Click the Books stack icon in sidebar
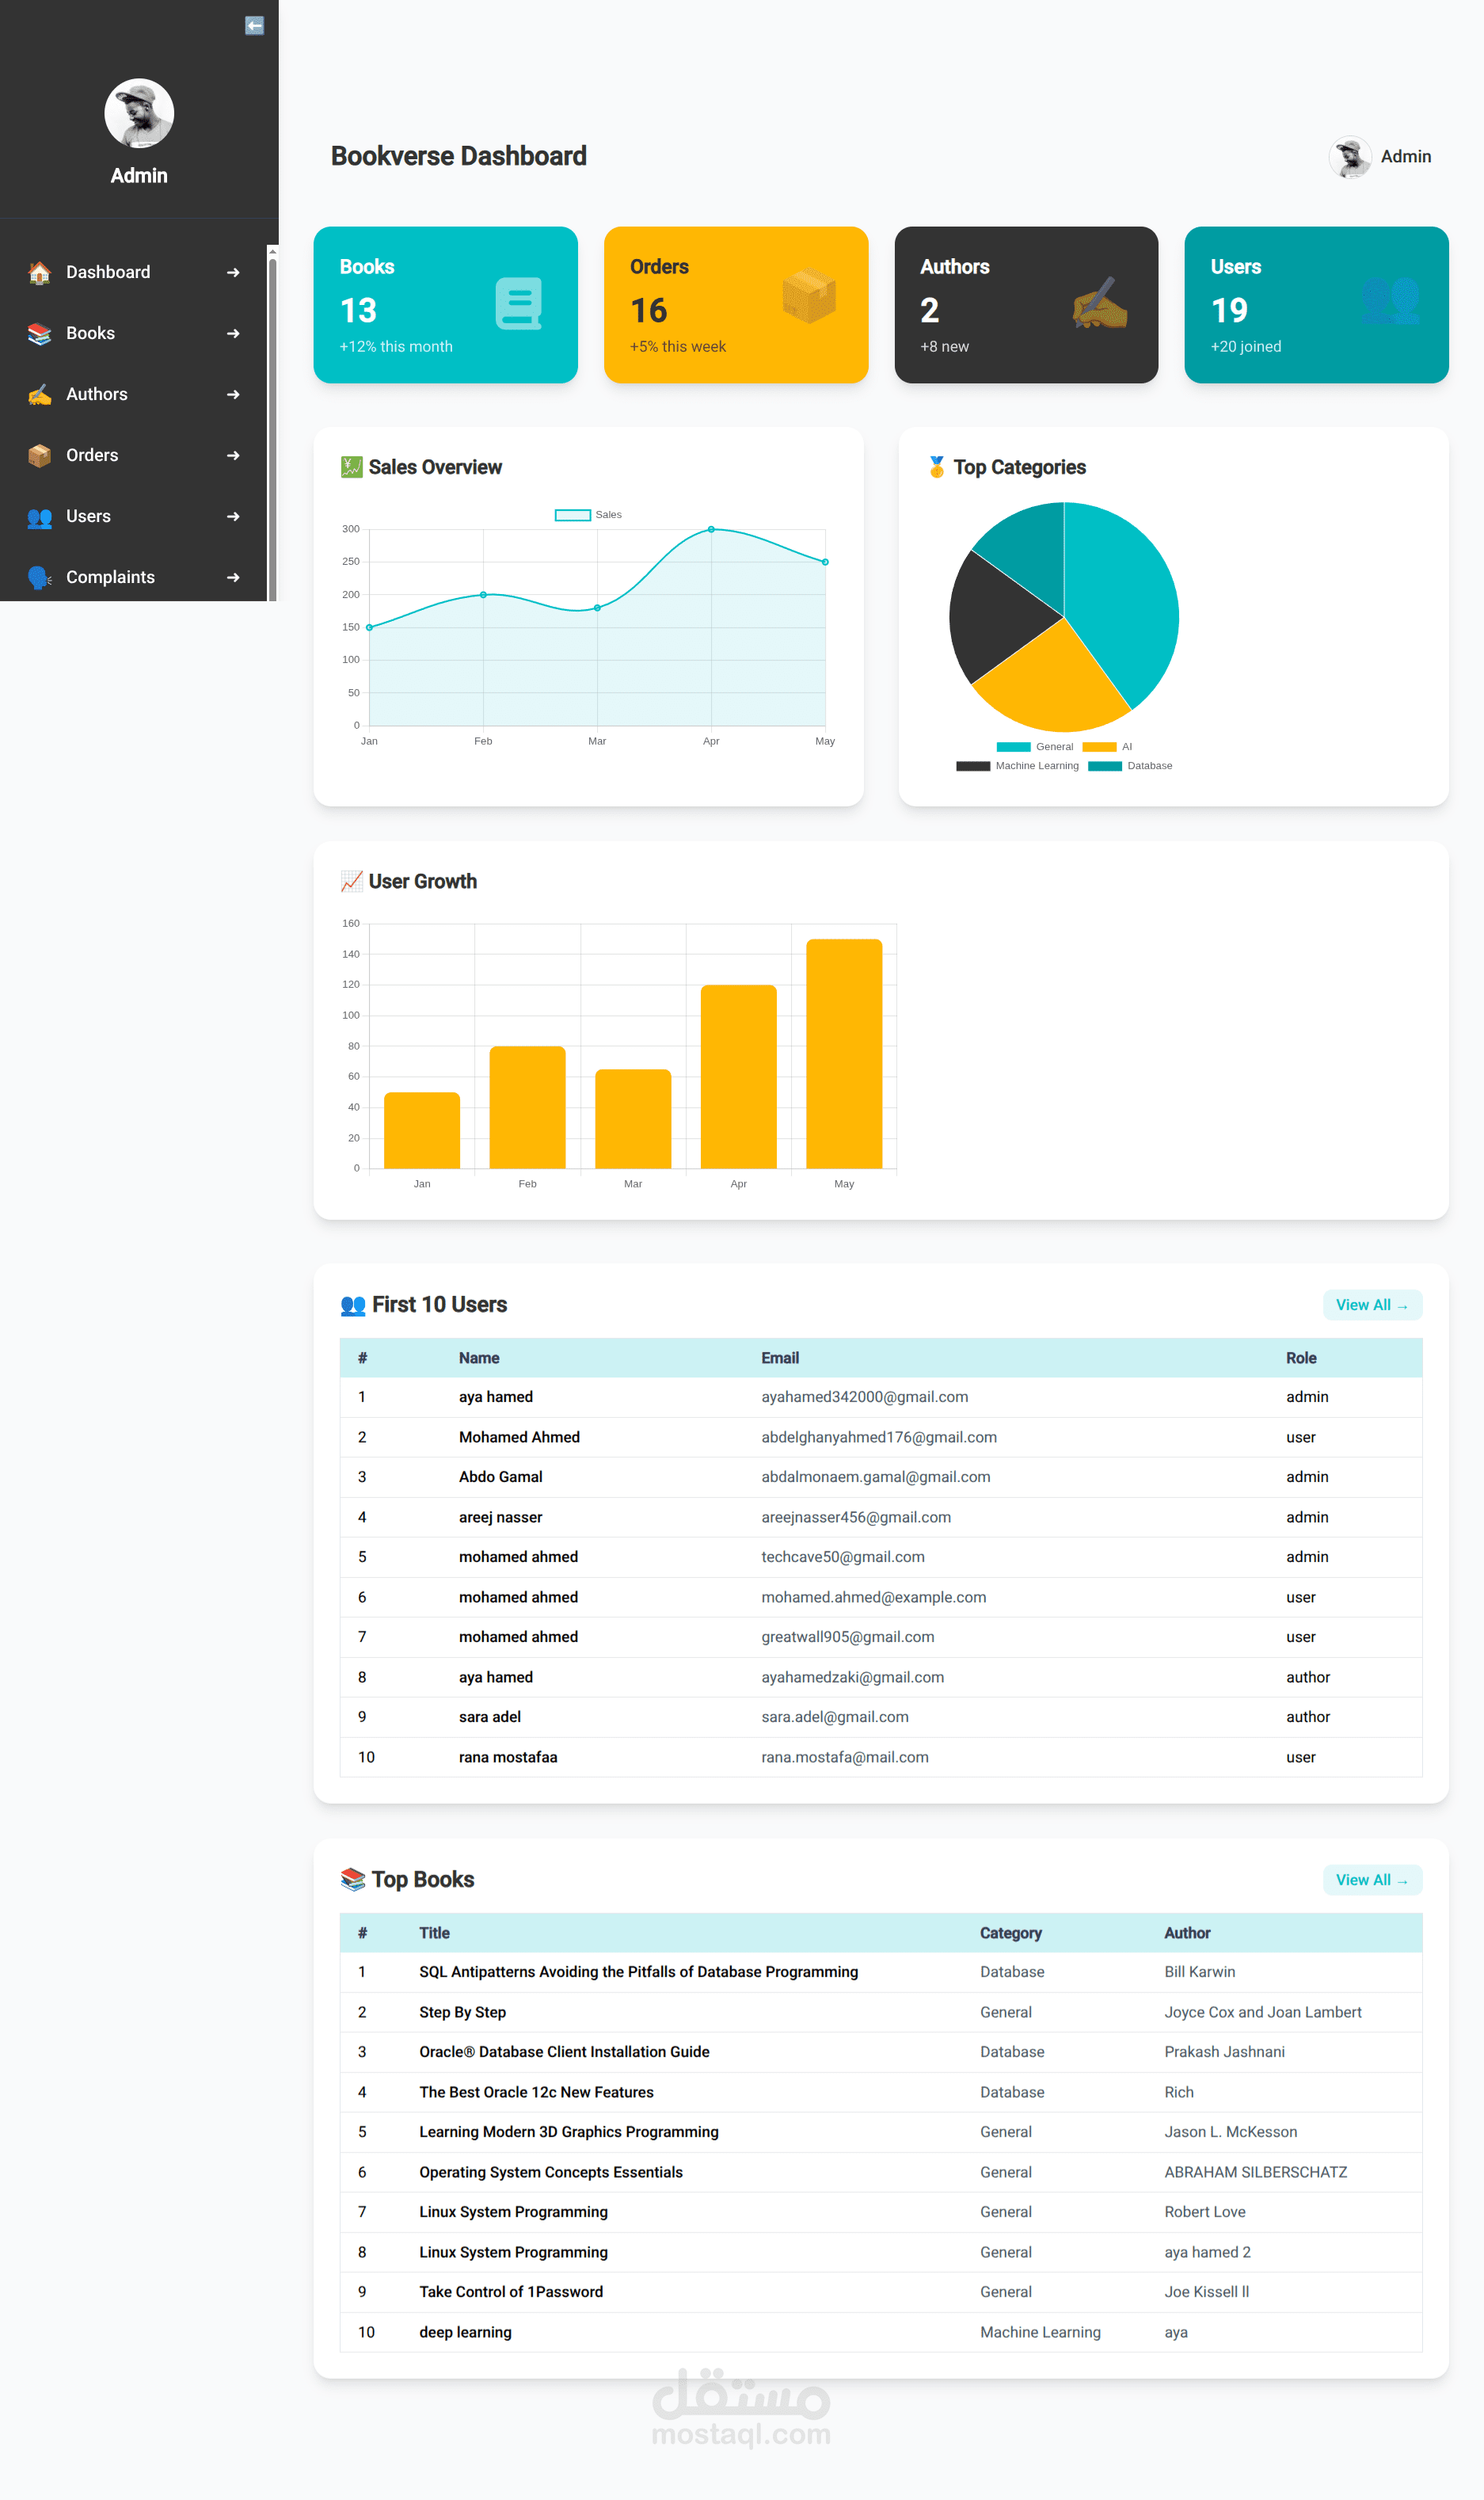This screenshot has height=2500, width=1484. pos(39,333)
